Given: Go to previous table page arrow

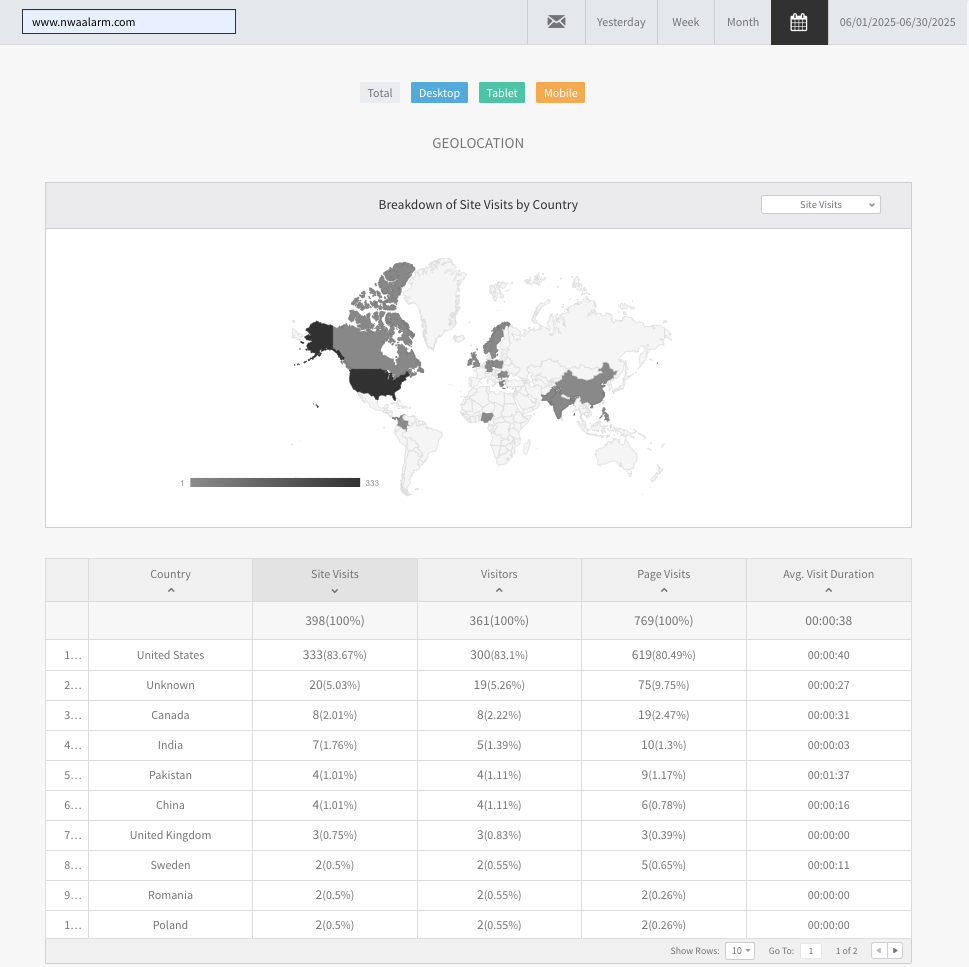Looking at the screenshot, I should click(x=878, y=950).
